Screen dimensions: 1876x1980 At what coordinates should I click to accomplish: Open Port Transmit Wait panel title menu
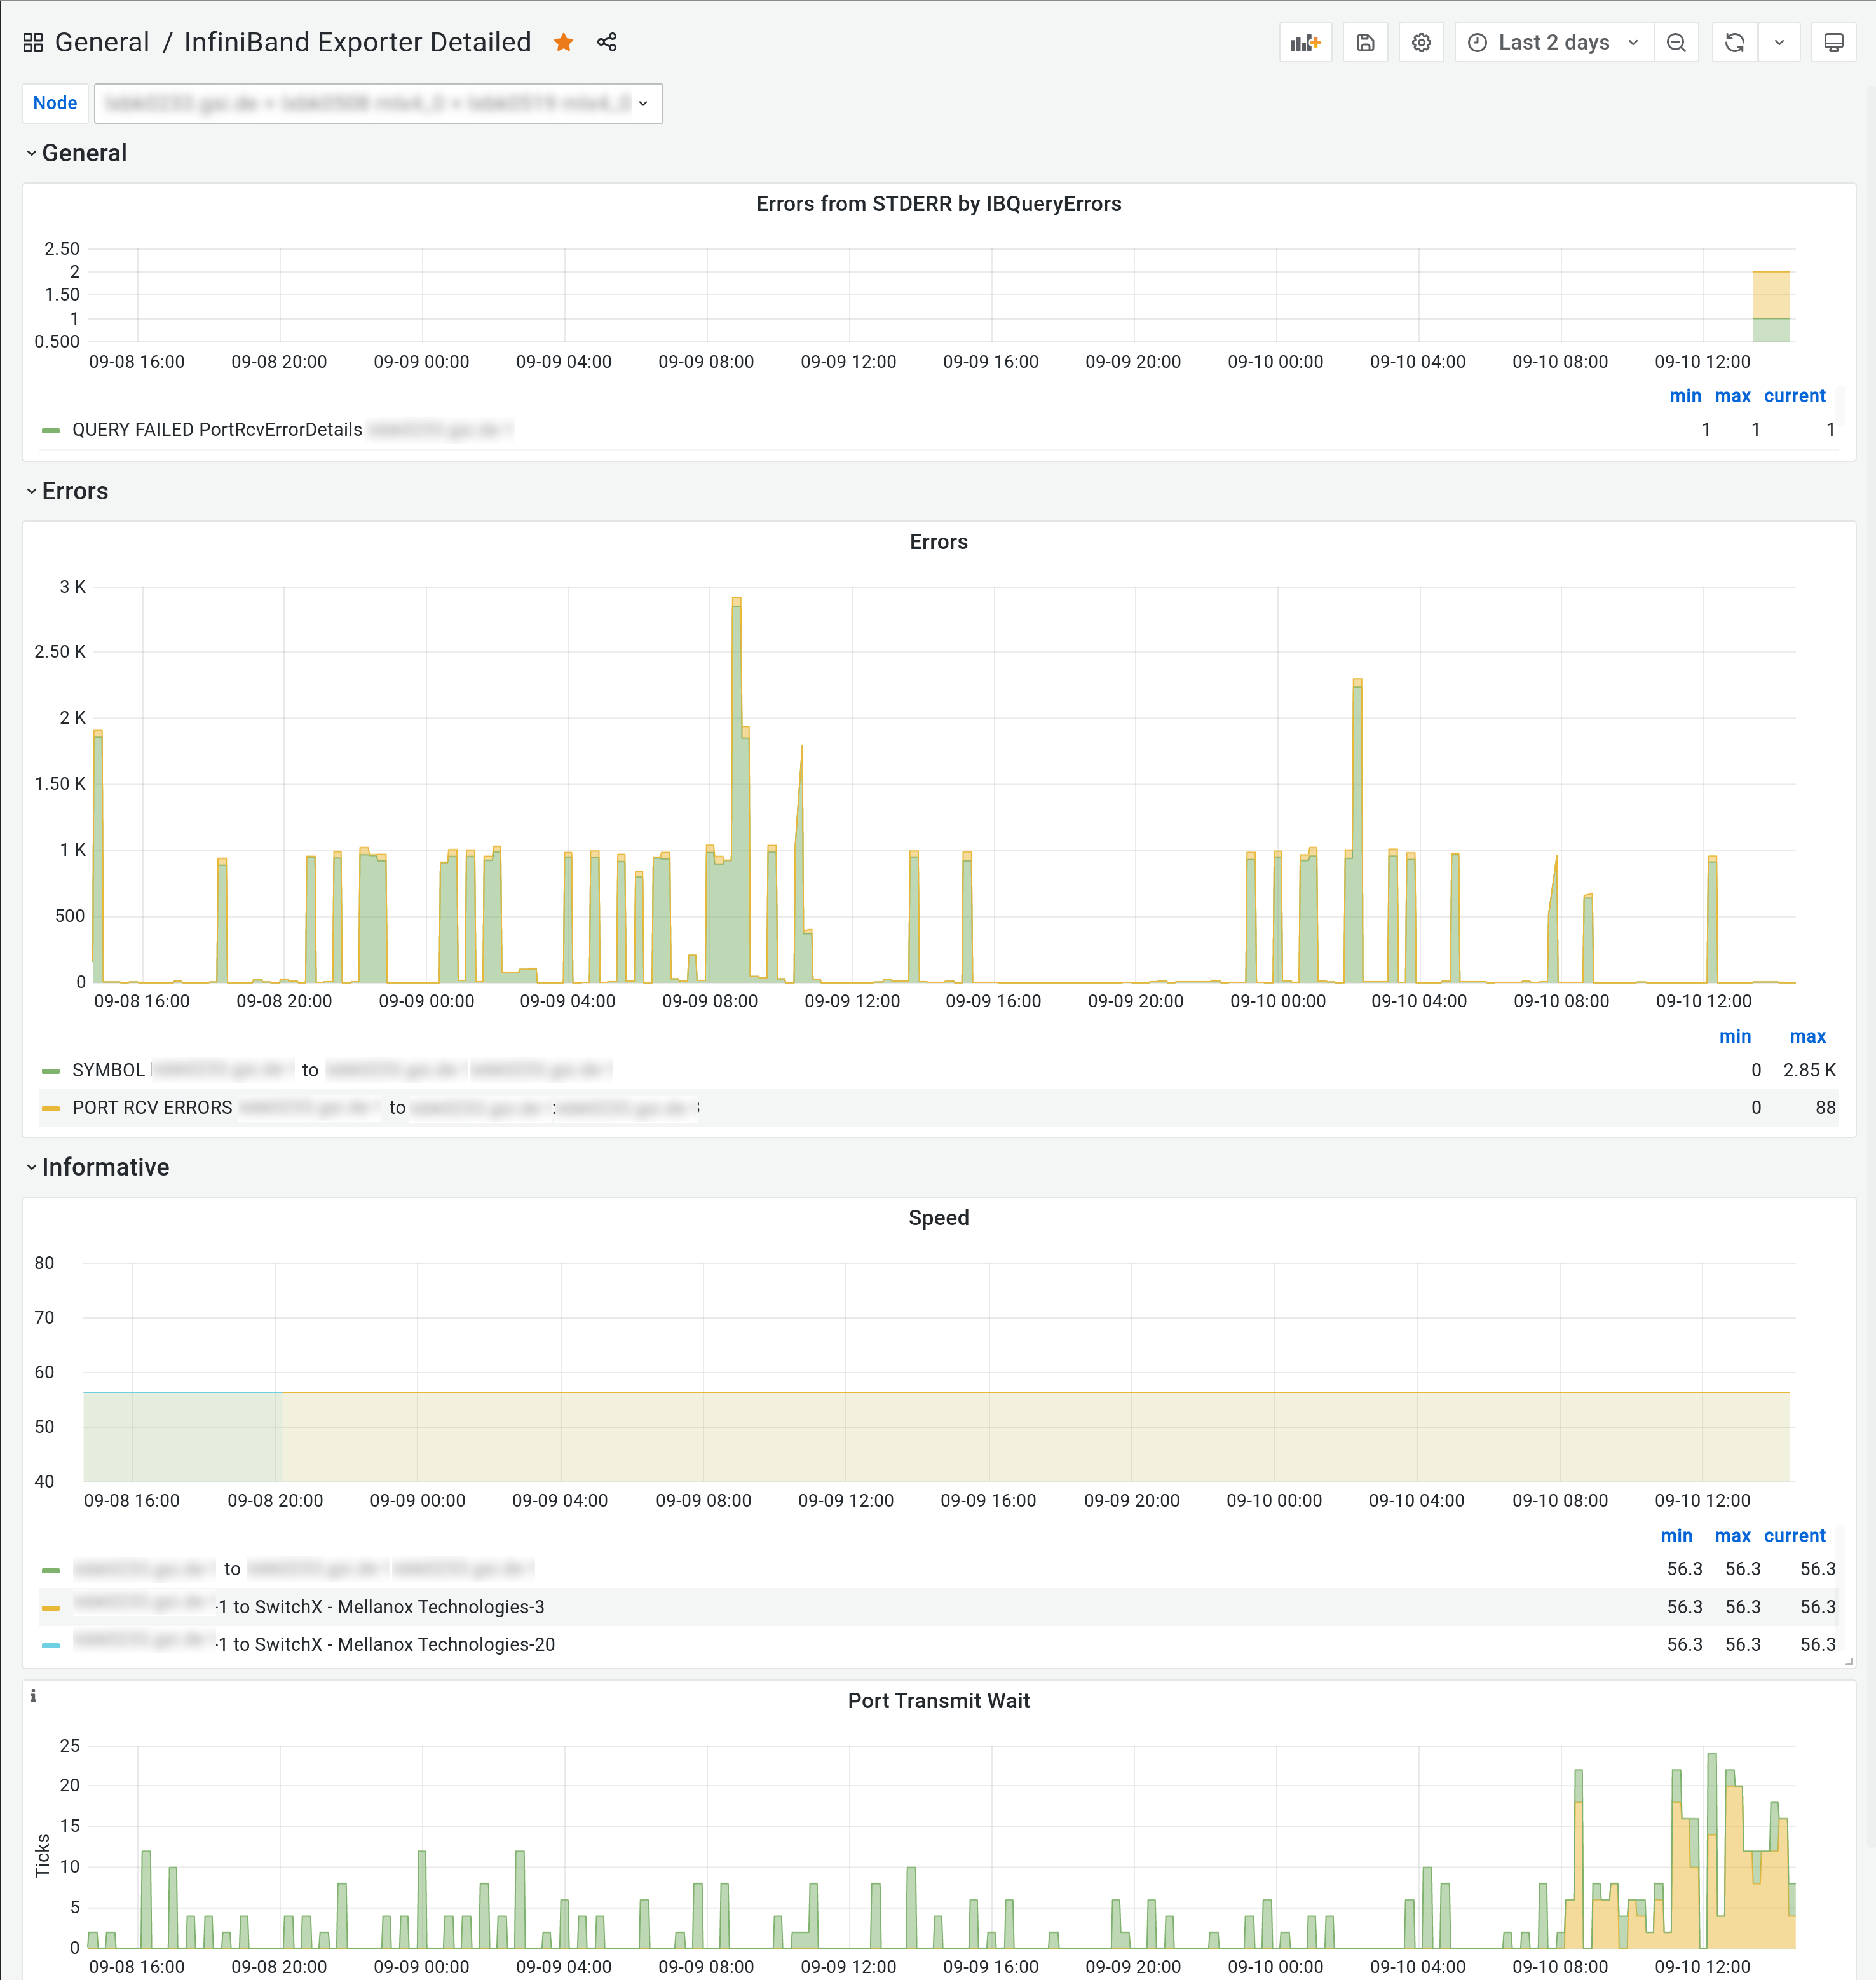[938, 1701]
